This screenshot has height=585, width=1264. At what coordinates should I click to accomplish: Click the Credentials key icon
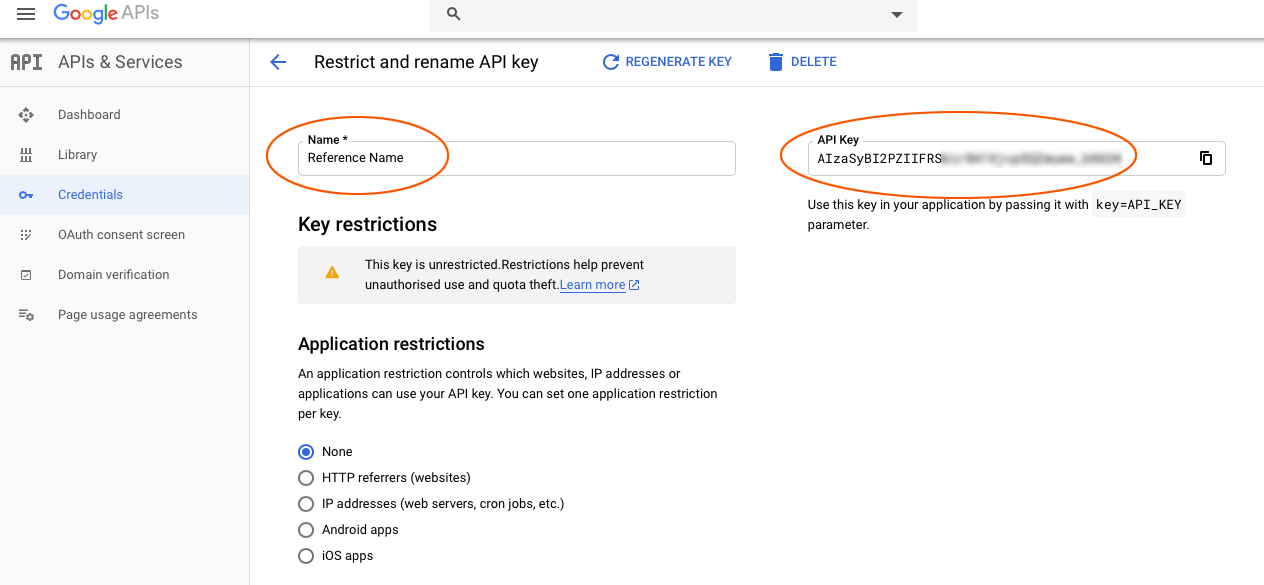point(27,195)
